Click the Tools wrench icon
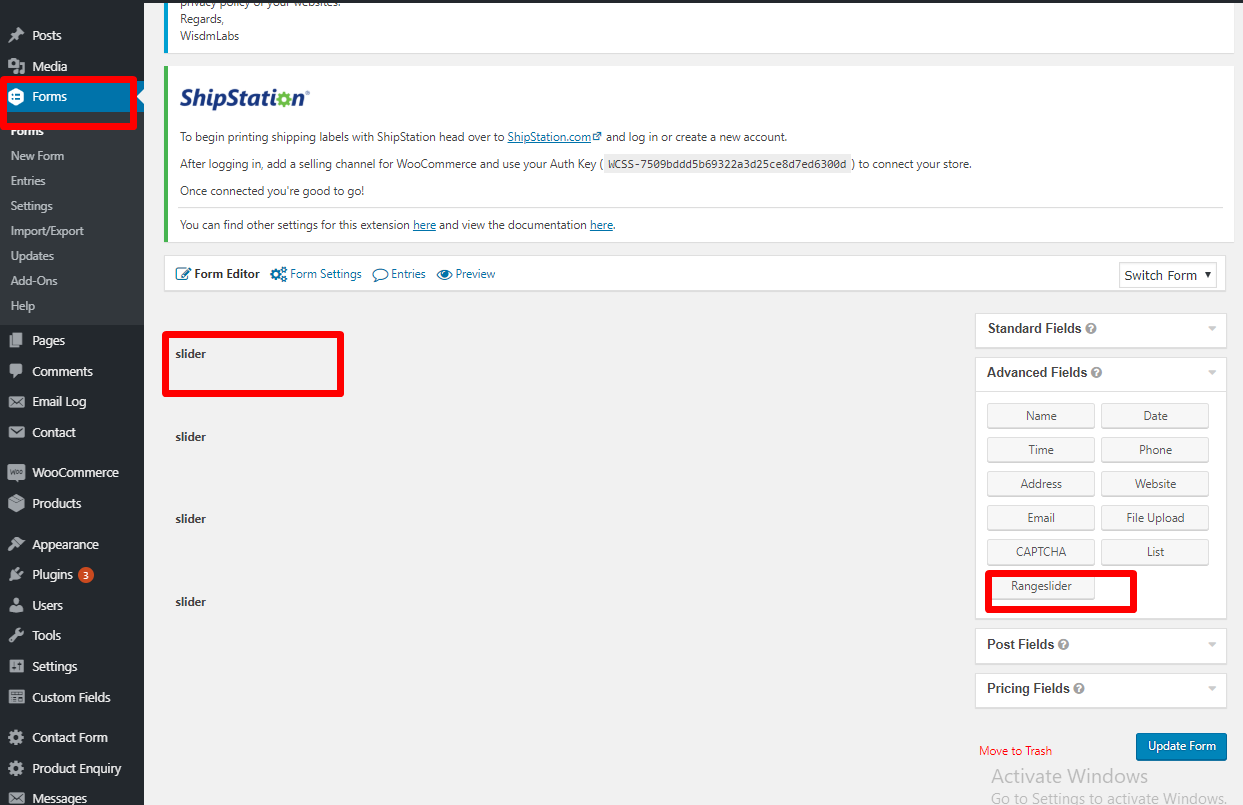This screenshot has height=805, width=1243. tap(16, 636)
